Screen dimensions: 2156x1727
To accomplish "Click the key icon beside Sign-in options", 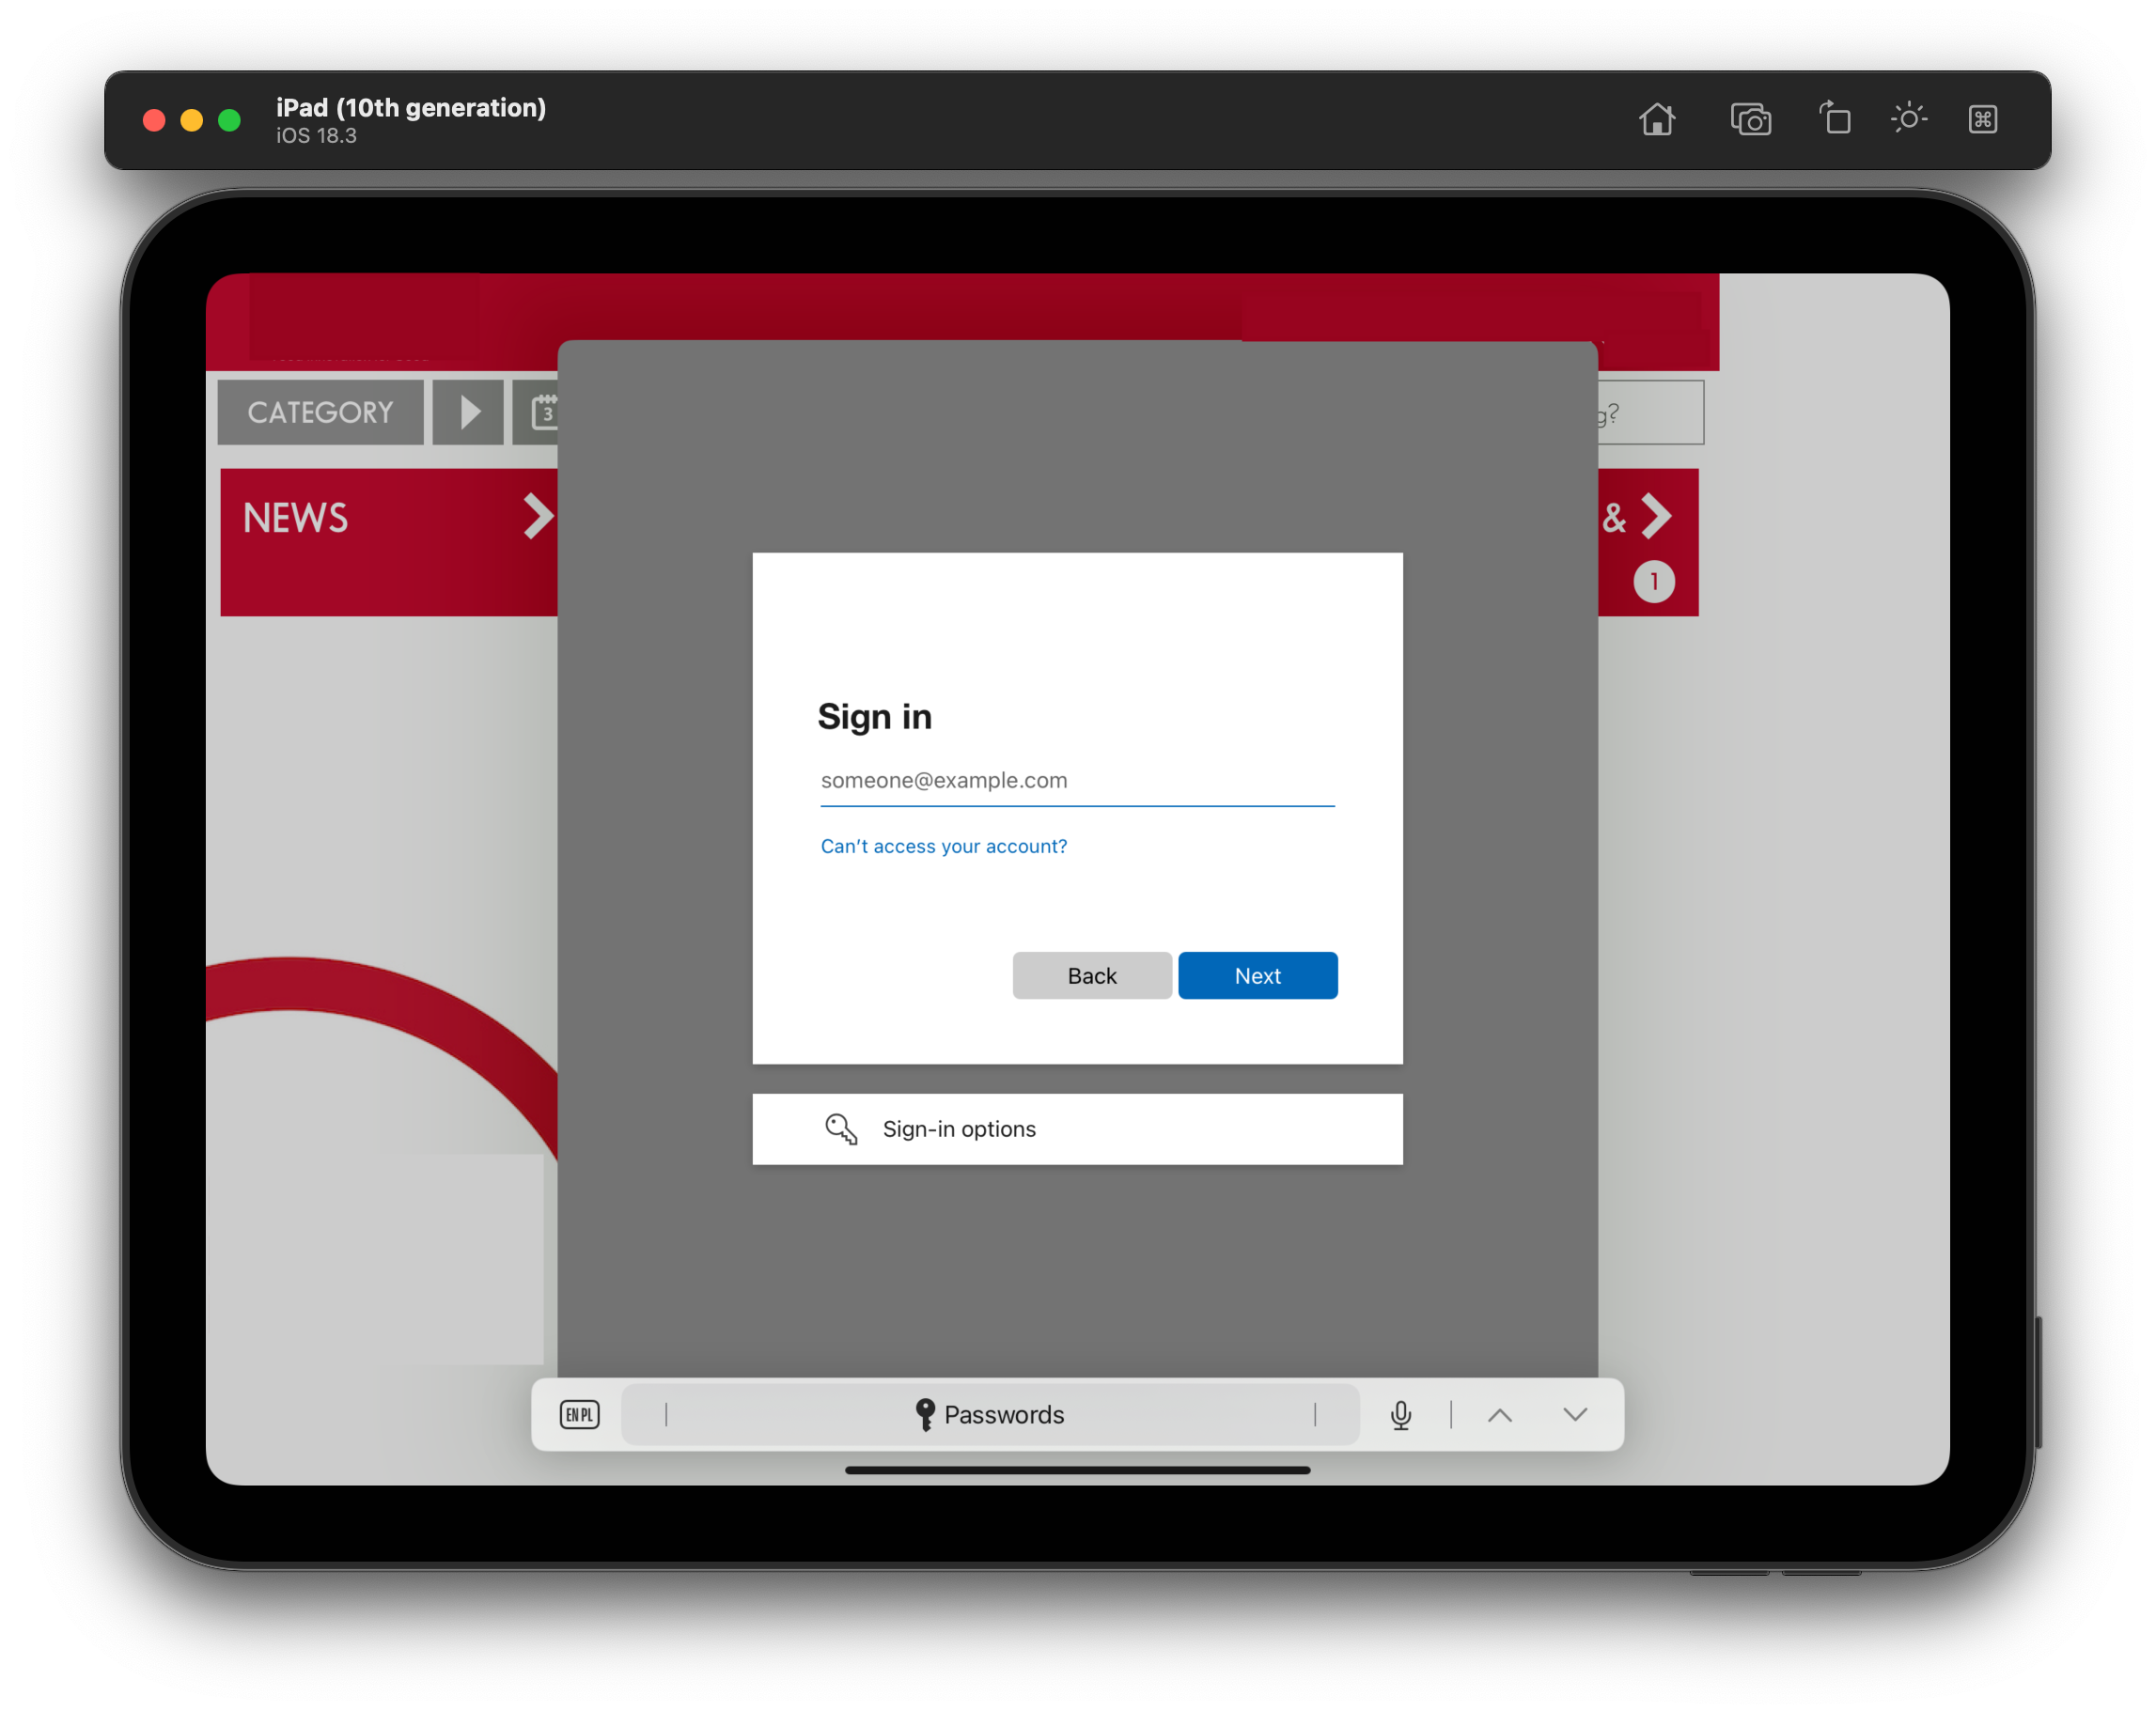I will [841, 1129].
